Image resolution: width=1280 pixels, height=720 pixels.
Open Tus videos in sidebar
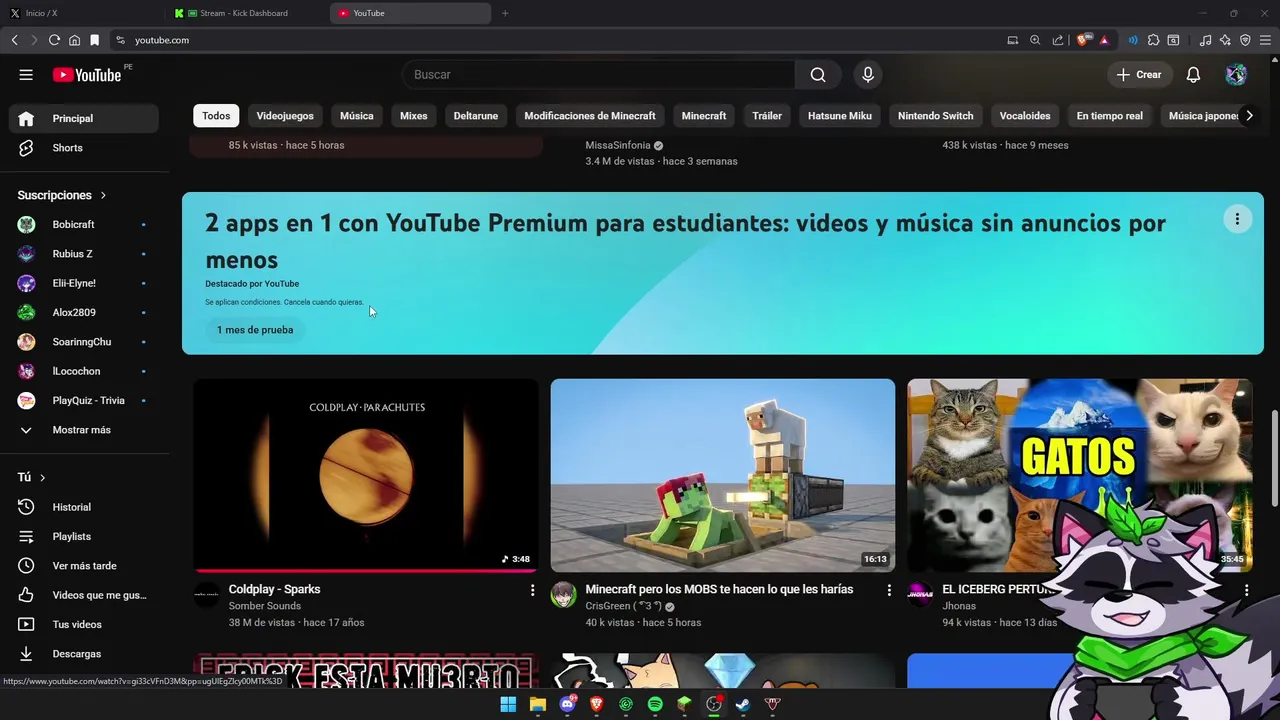(84, 625)
